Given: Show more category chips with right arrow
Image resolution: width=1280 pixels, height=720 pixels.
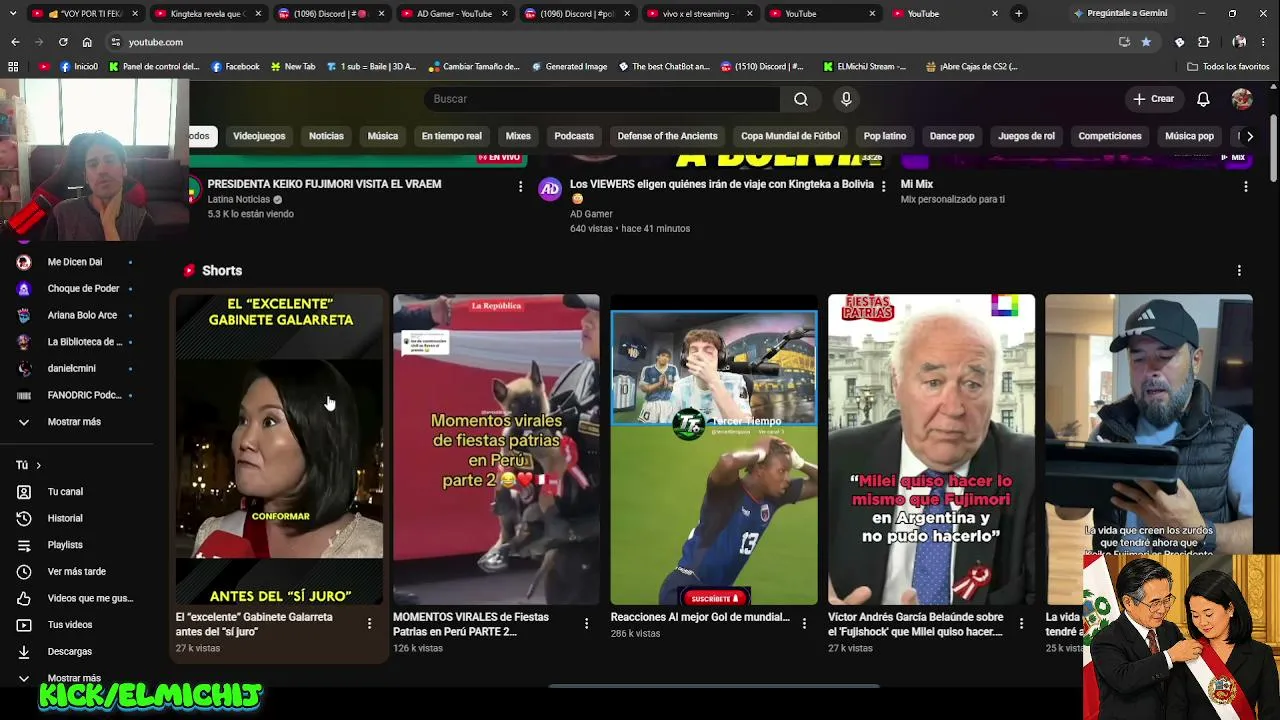Looking at the screenshot, I should coord(1249,136).
